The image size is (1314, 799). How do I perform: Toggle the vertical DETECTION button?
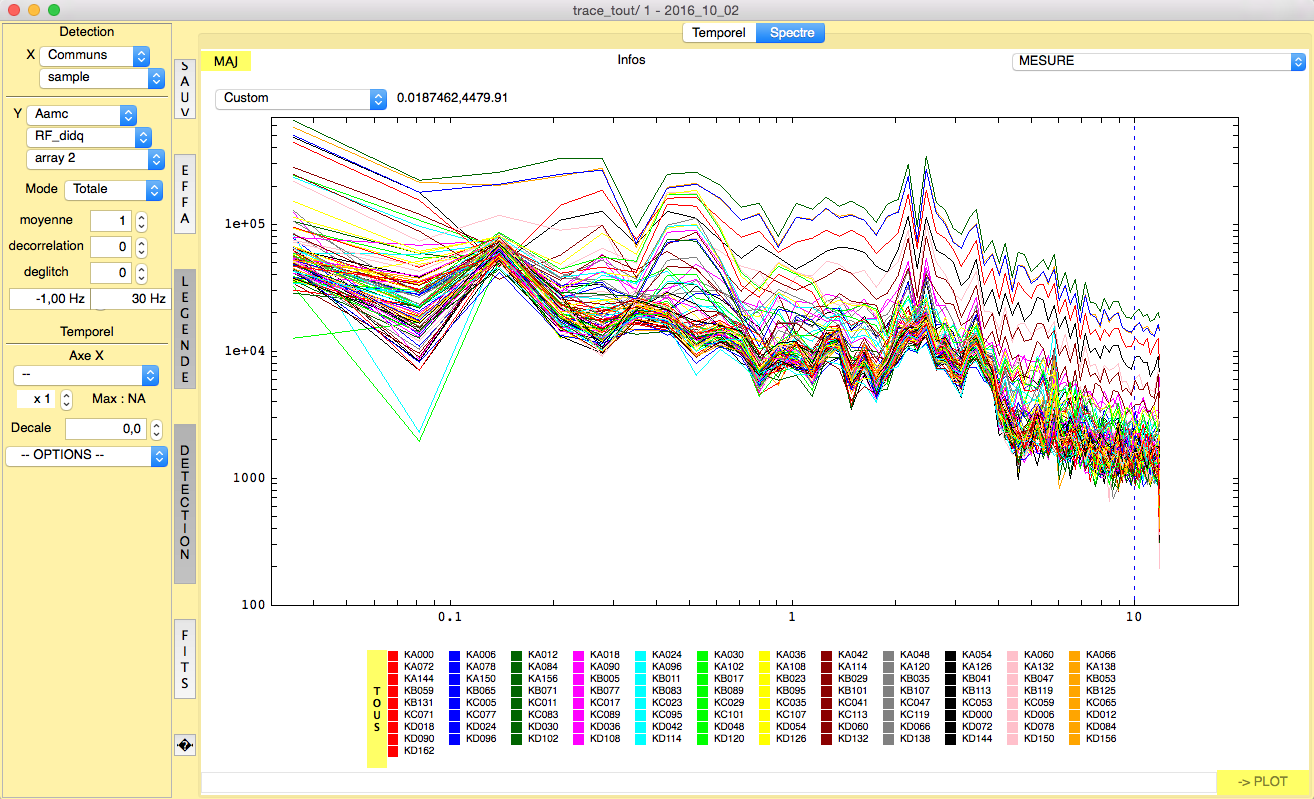pyautogui.click(x=184, y=503)
